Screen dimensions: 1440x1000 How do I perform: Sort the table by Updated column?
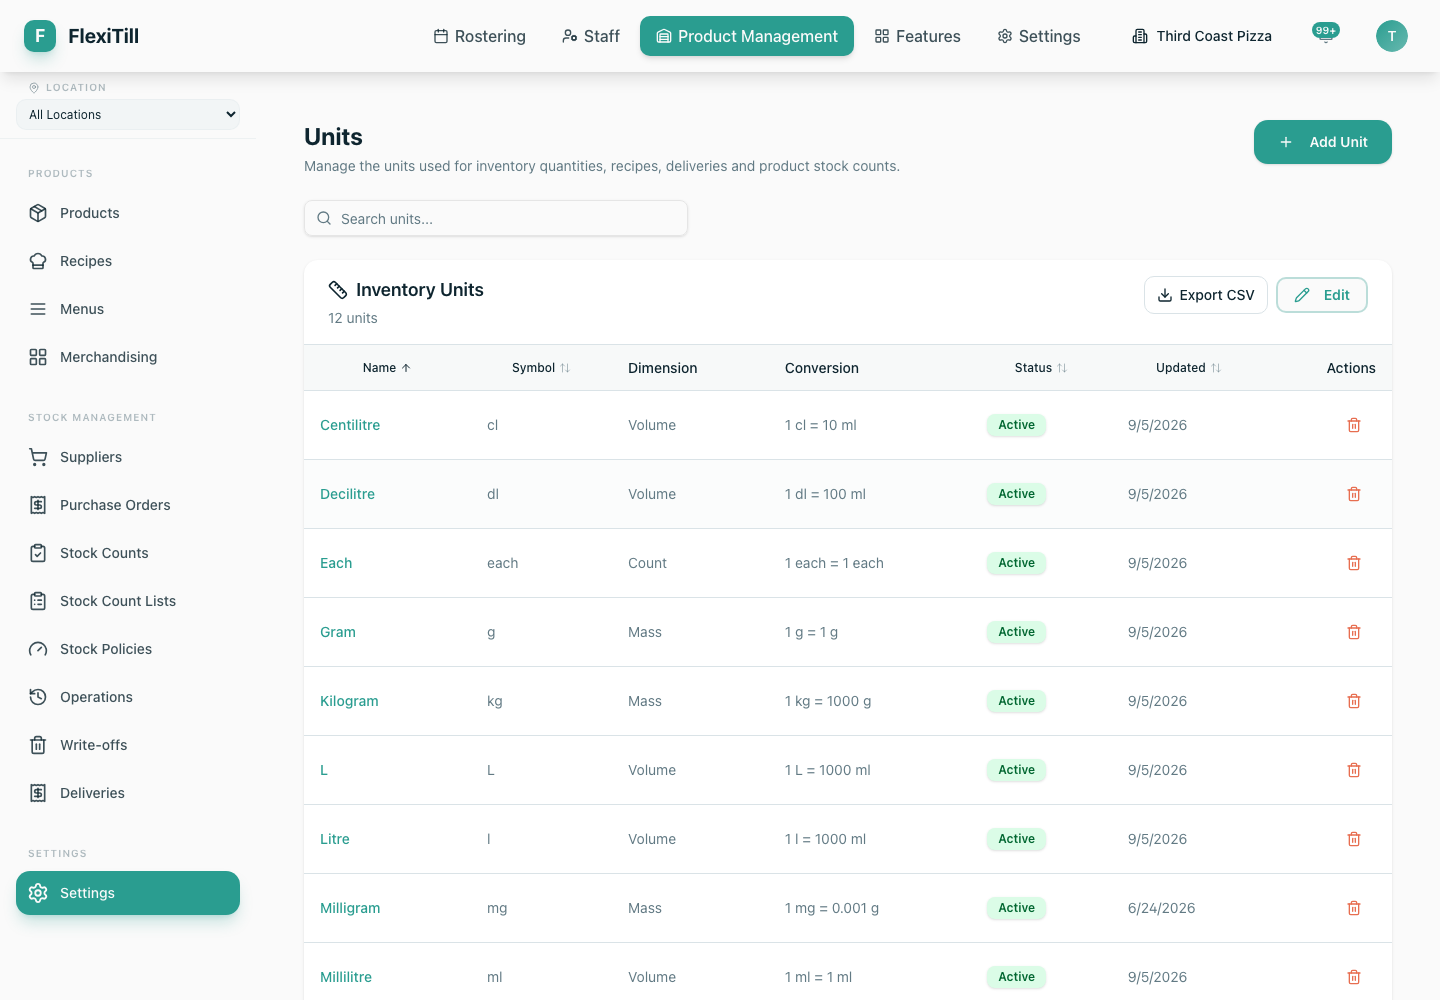tap(1188, 368)
